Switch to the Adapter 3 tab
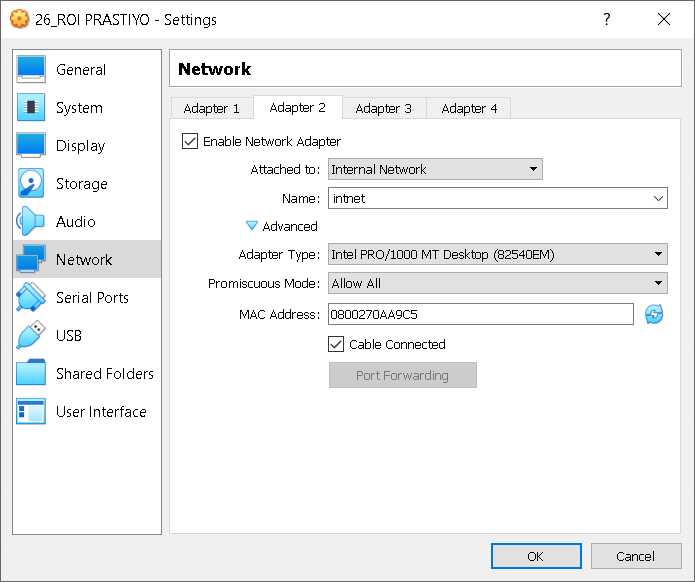695x582 pixels. 384,109
